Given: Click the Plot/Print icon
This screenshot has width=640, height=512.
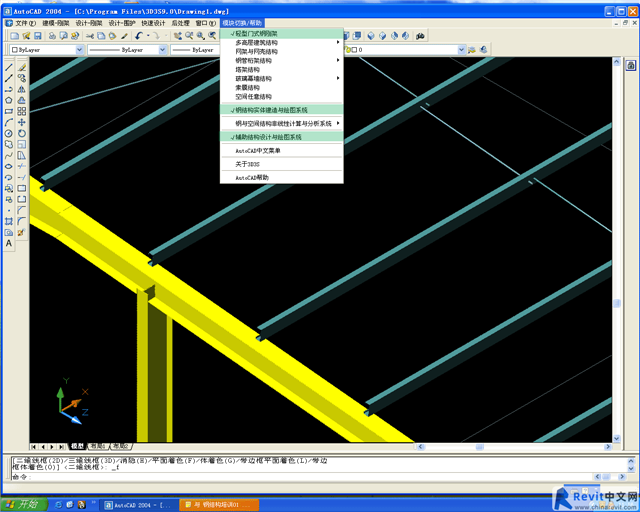Looking at the screenshot, I should [52, 36].
